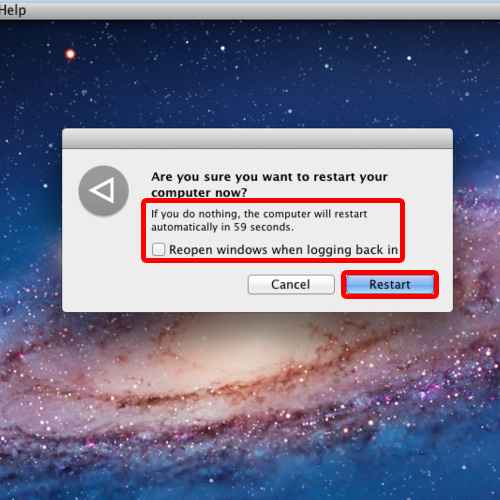
Task: Click the restart dialog title bar
Action: 257,138
